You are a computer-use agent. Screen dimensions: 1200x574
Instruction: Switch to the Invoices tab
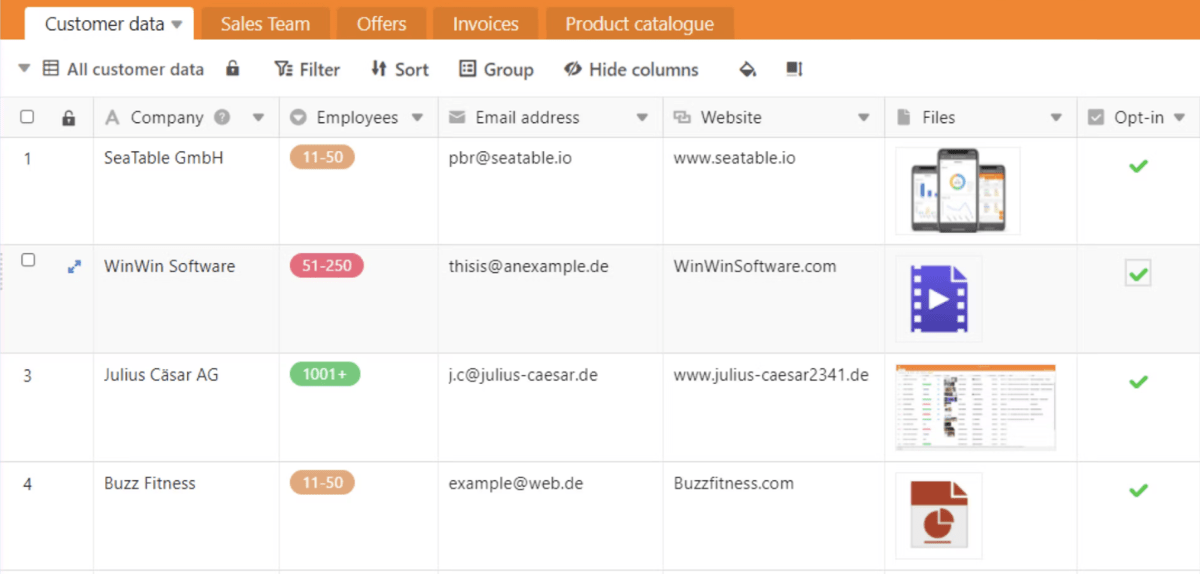[x=486, y=24]
